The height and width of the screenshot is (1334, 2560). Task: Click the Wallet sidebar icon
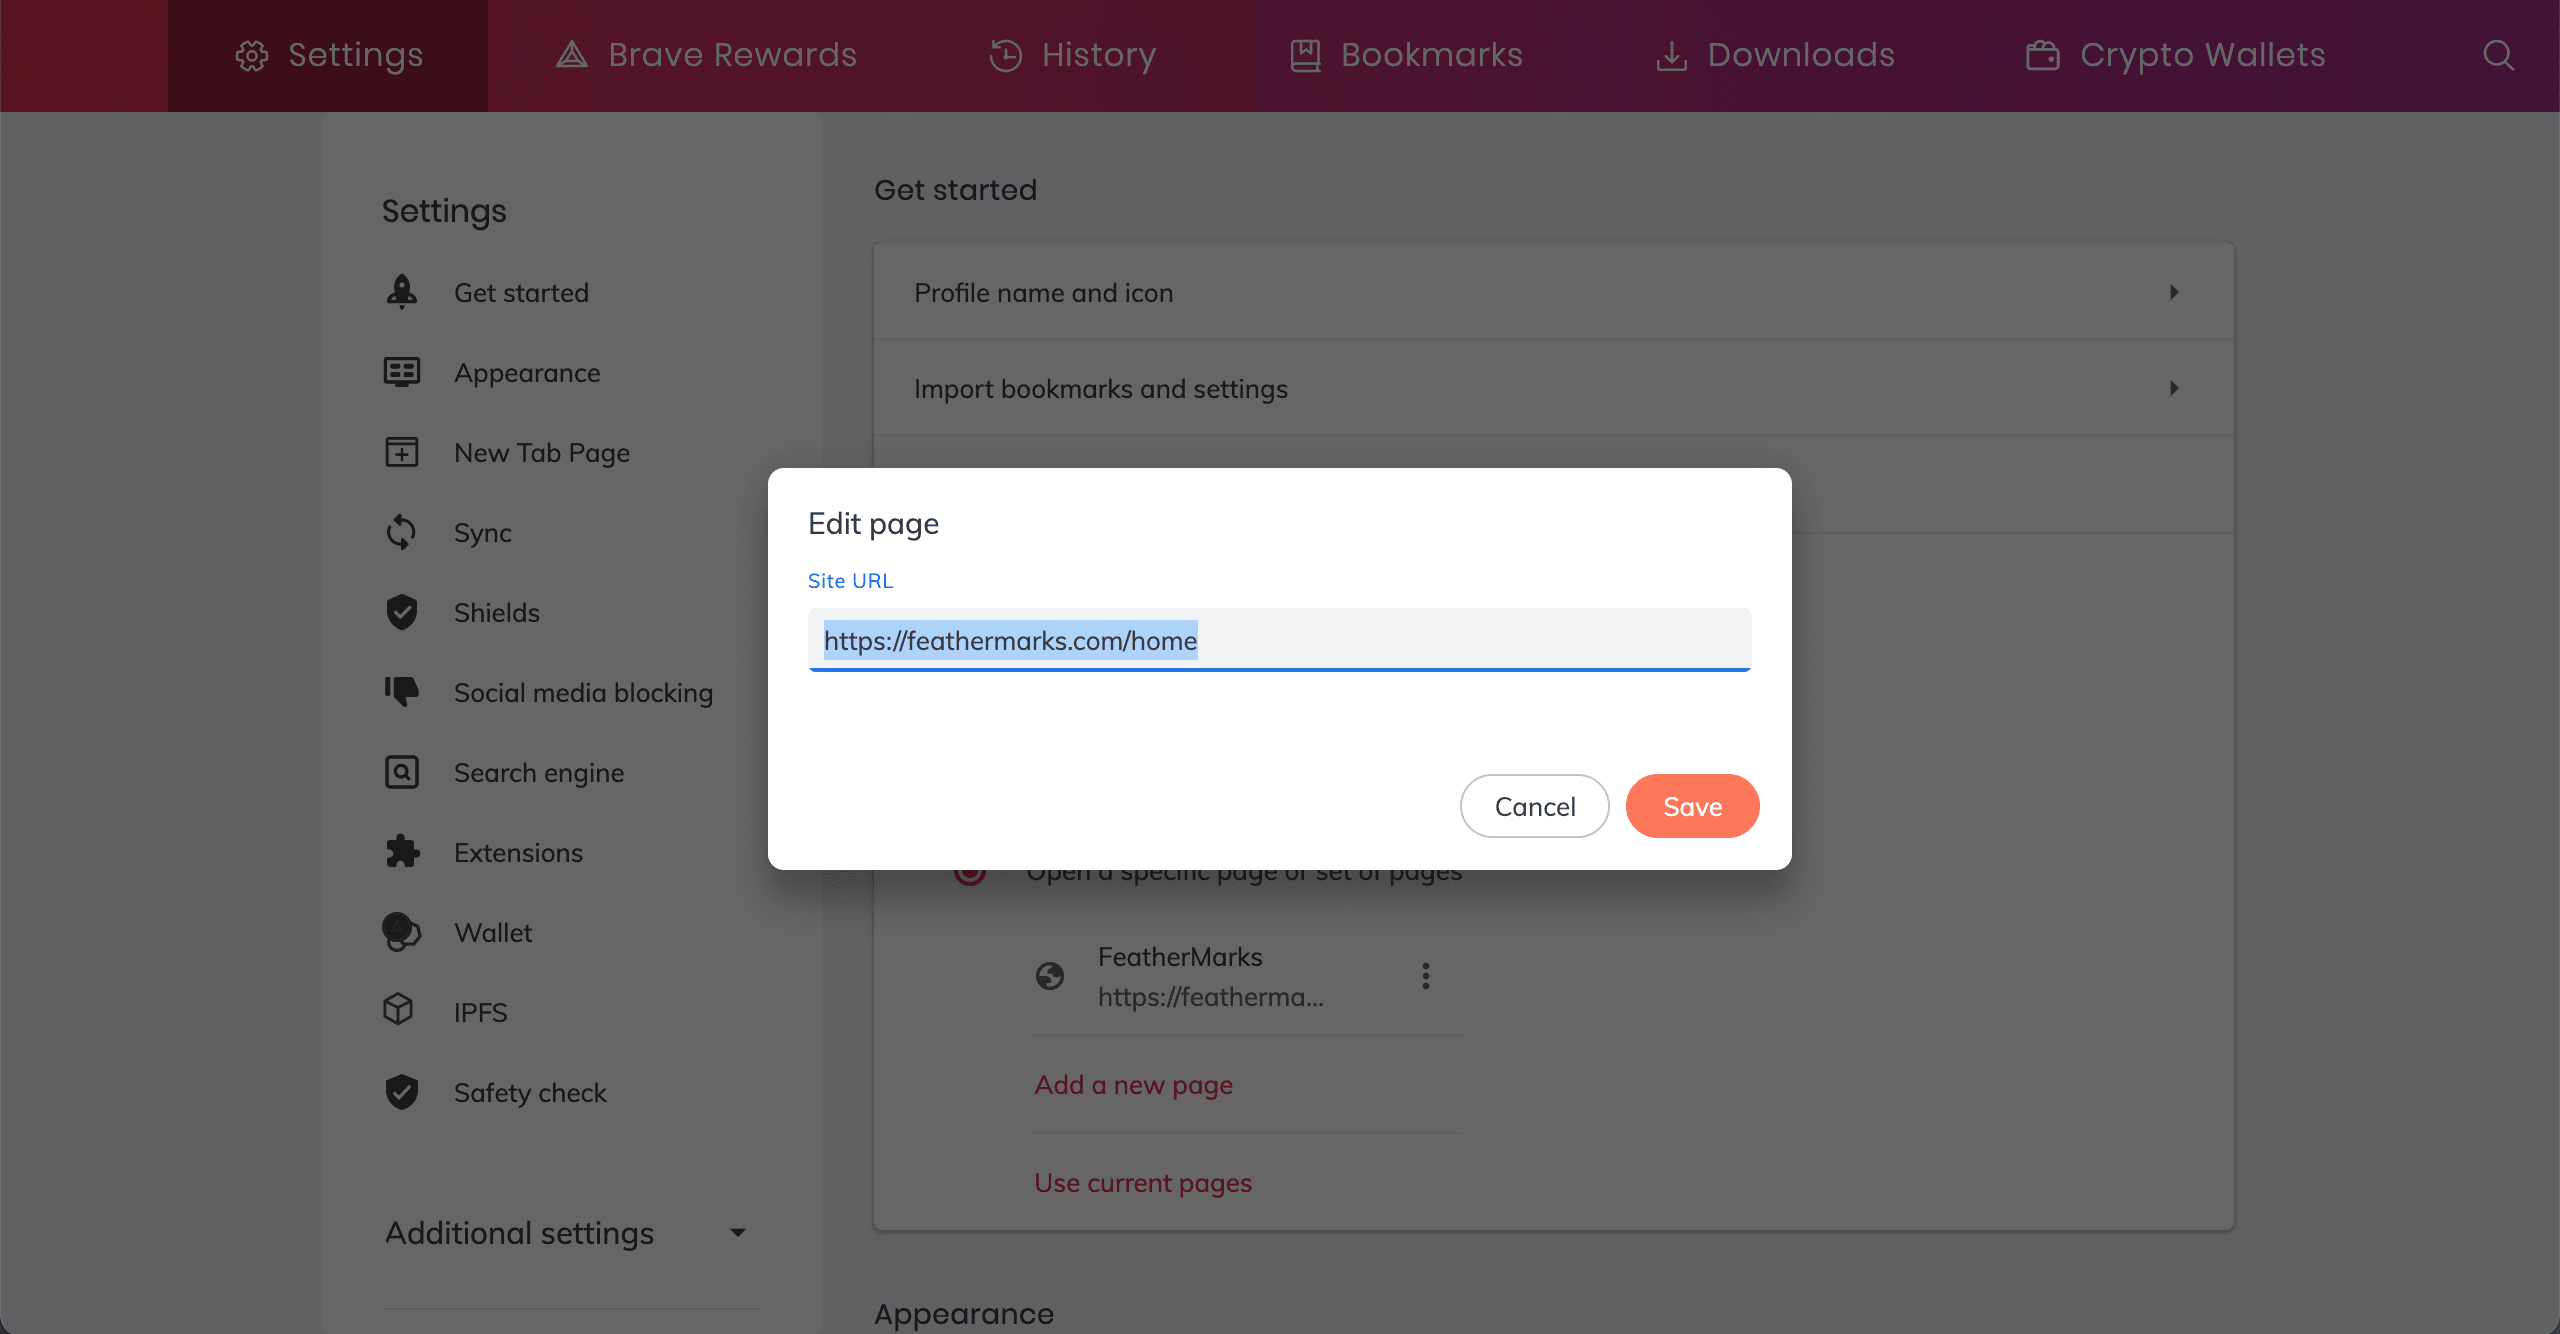402,932
